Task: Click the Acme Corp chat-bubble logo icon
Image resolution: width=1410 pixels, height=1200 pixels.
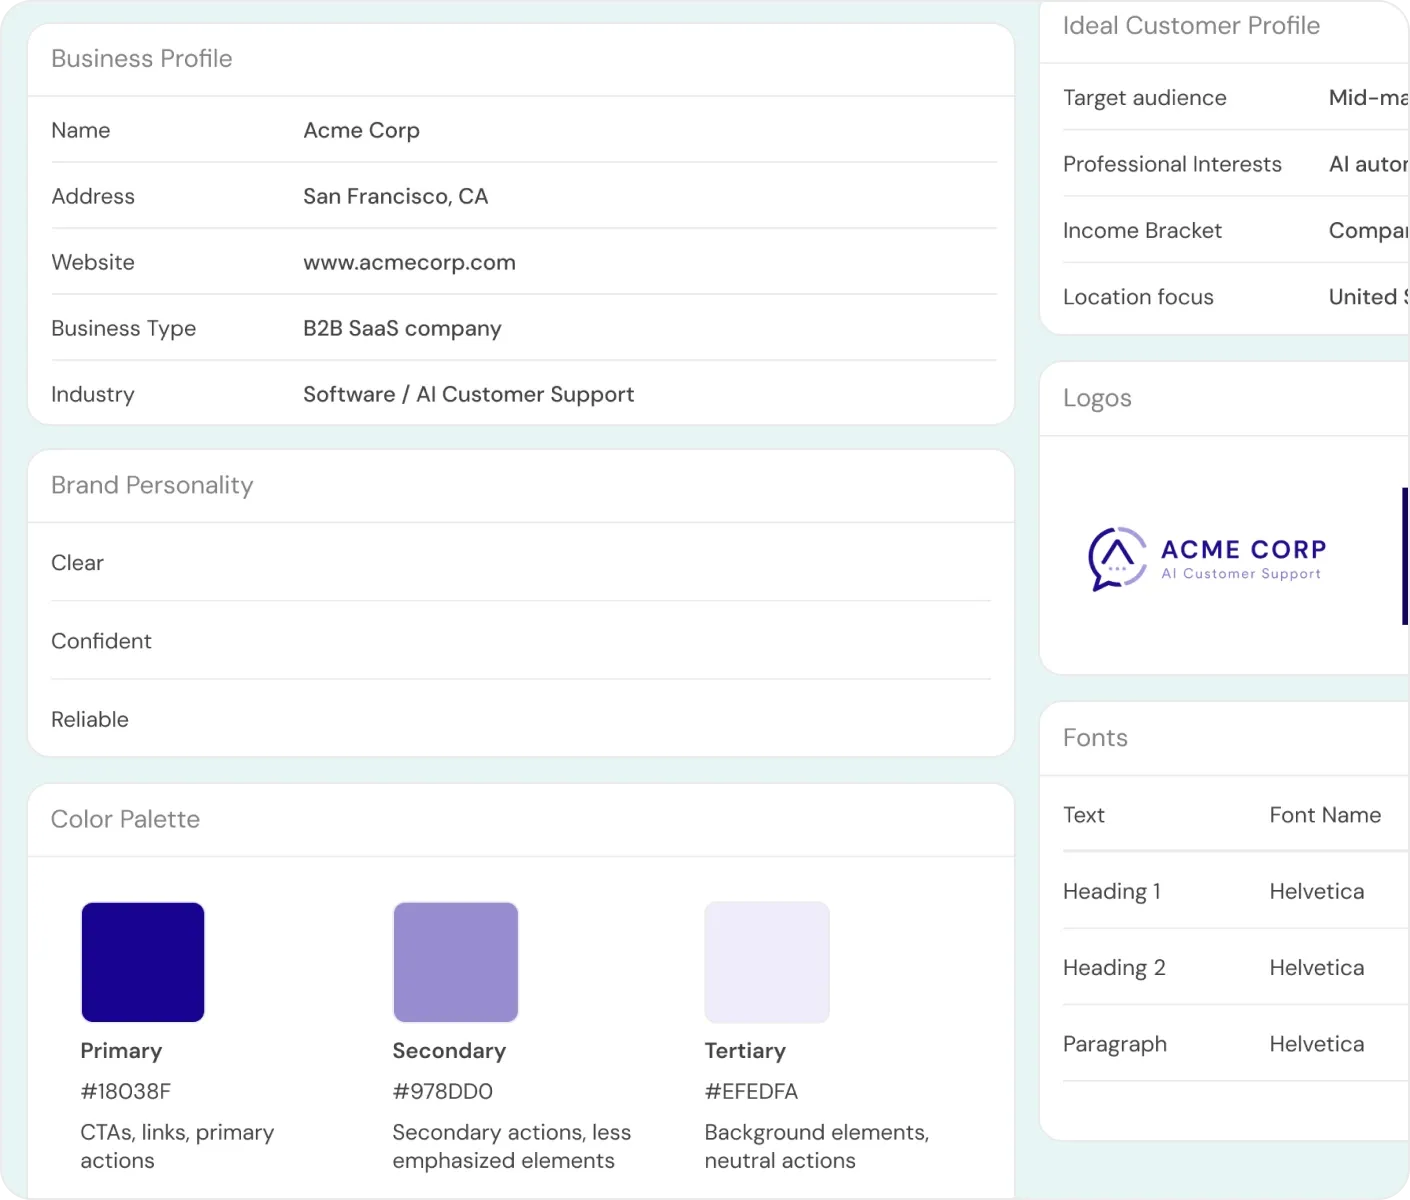Action: click(x=1117, y=559)
